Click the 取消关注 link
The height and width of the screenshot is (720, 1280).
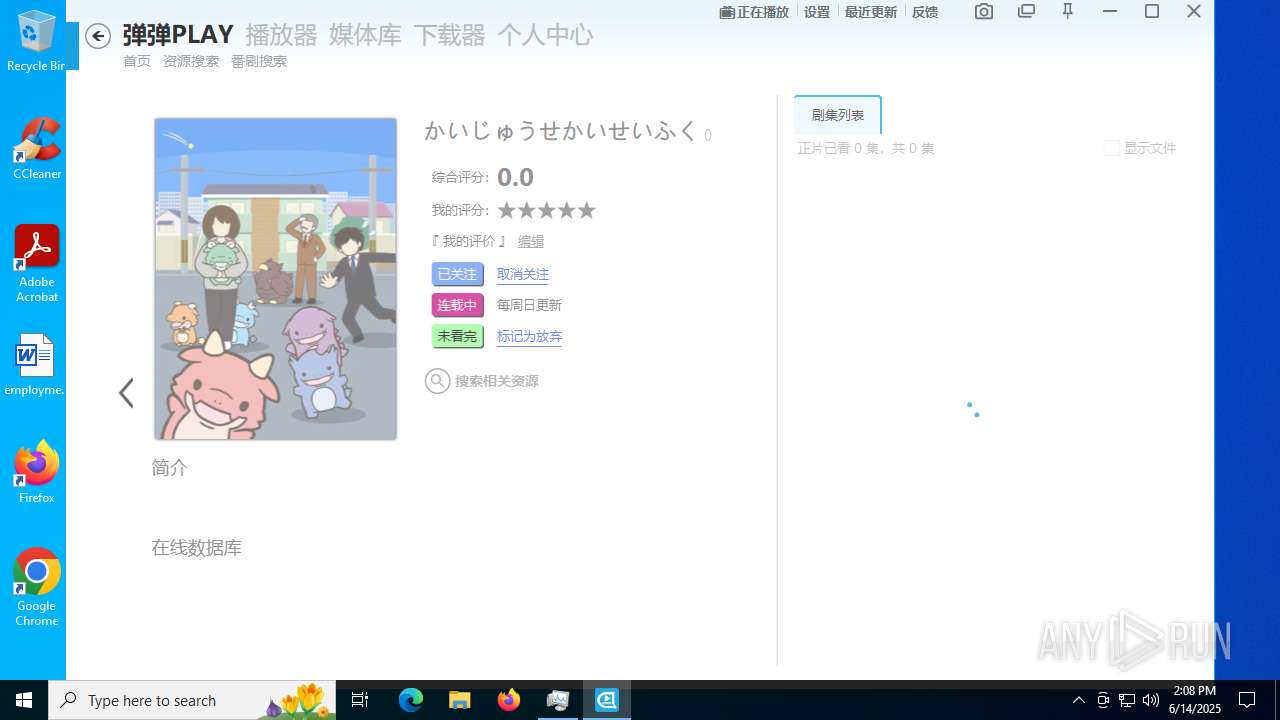pos(523,274)
